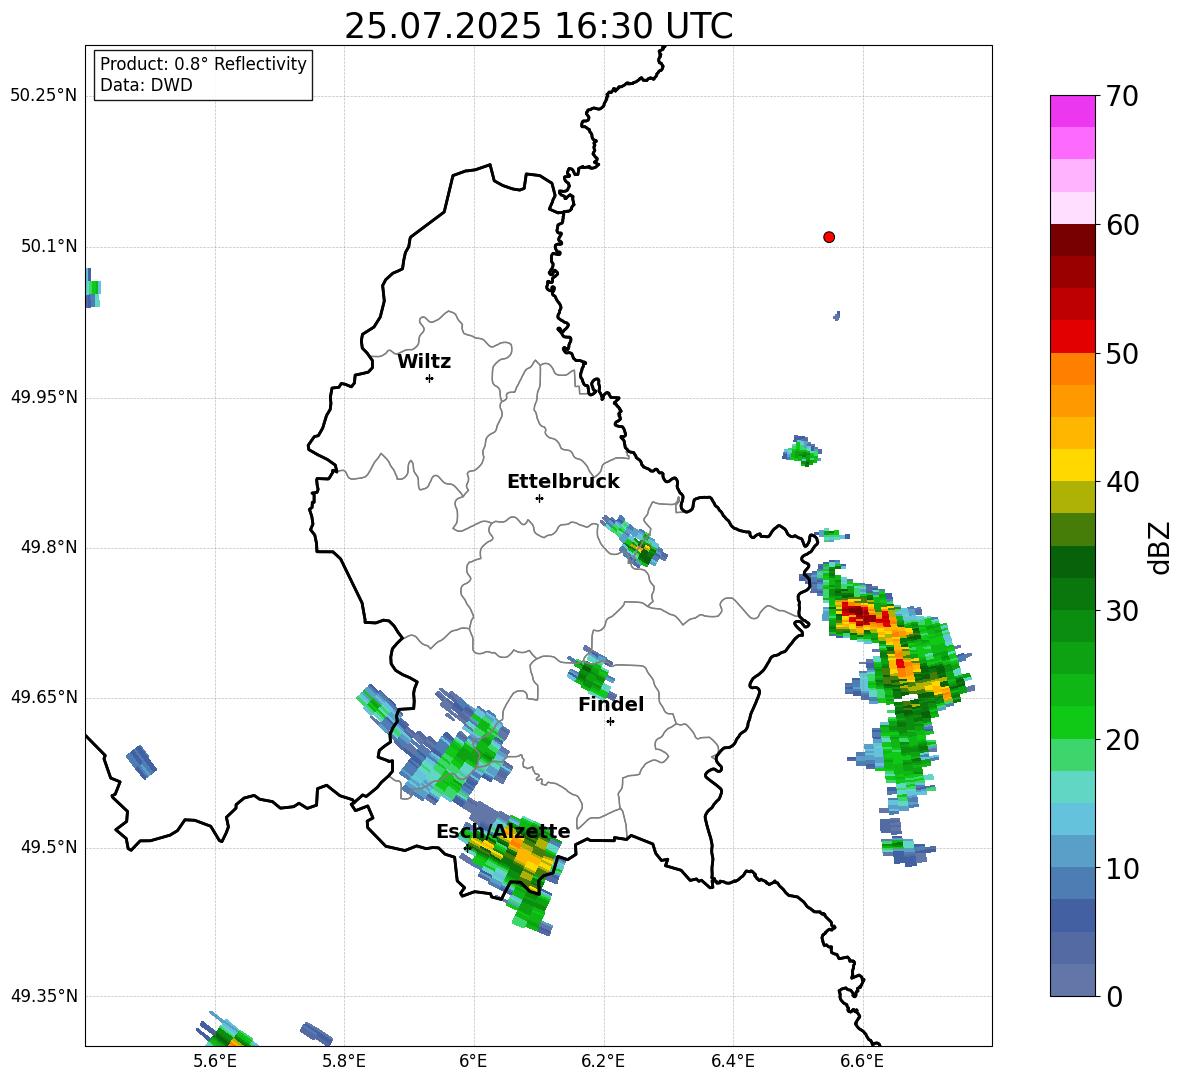
Task: Click the 6.2°E longitude label
Action: pyautogui.click(x=603, y=1061)
